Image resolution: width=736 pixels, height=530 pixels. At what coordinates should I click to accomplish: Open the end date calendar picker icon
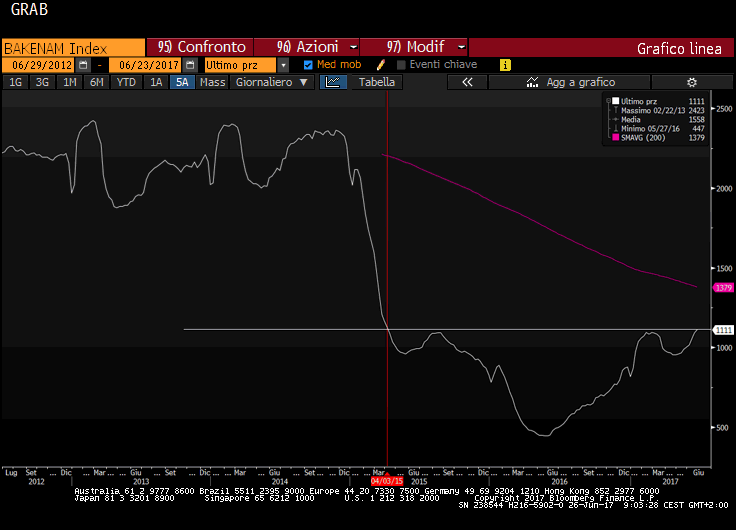click(190, 65)
